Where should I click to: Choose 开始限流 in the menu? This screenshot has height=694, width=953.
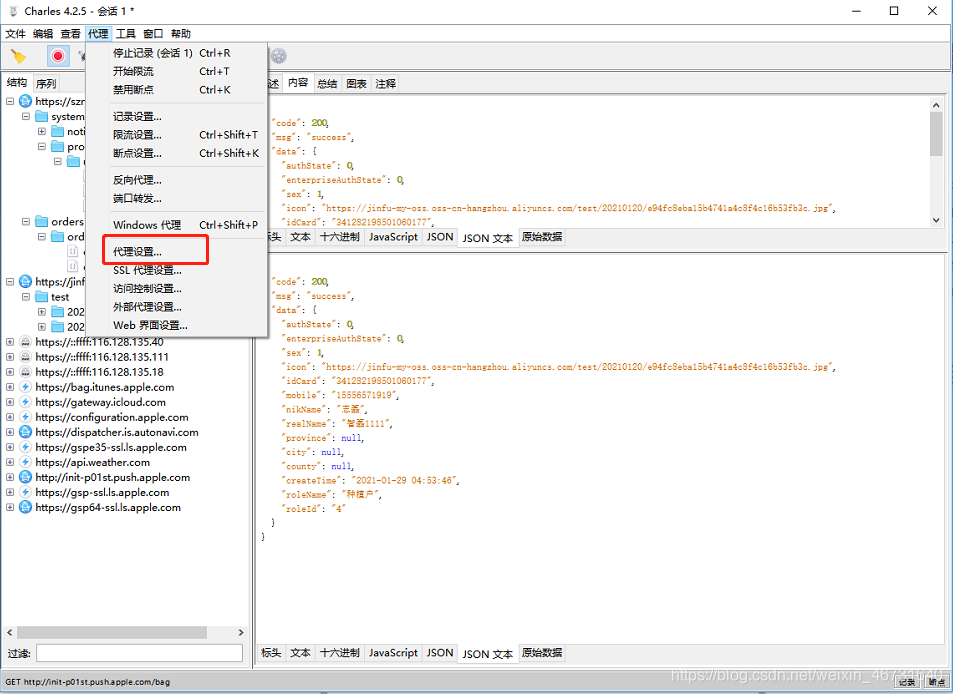coord(176,71)
